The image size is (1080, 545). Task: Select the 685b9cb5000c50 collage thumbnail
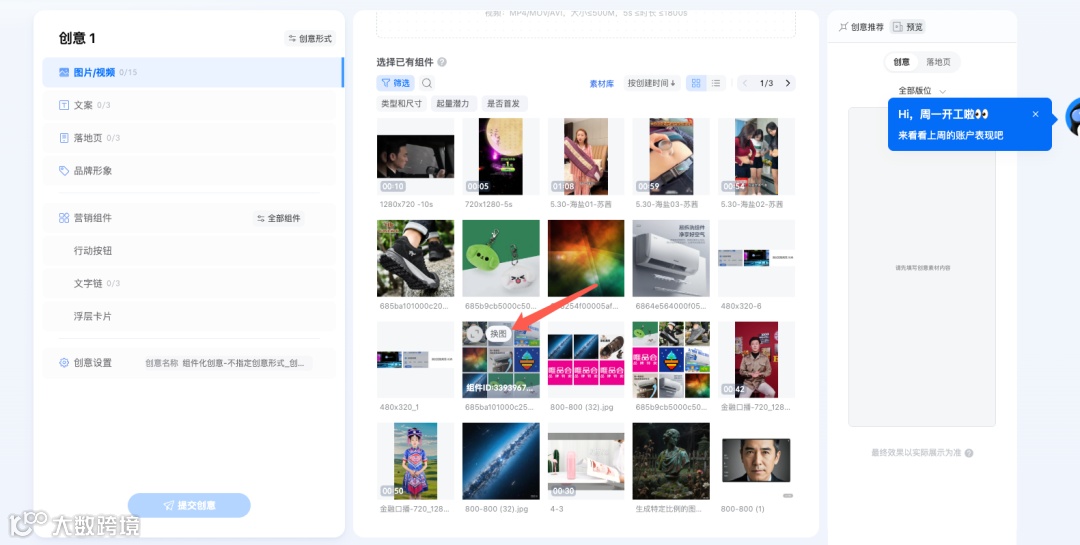click(671, 360)
